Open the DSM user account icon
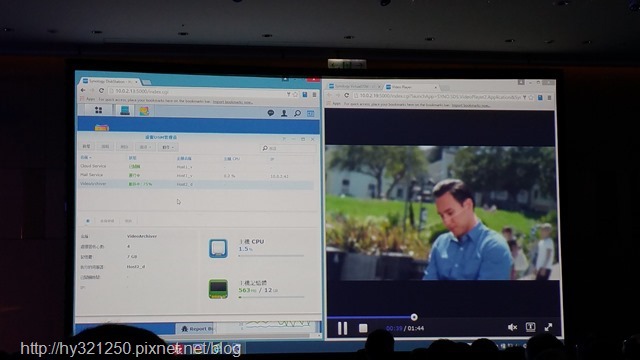This screenshot has width=640, height=360. point(284,113)
